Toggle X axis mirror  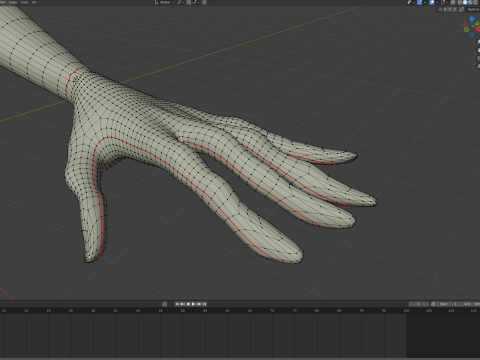tap(445, 9)
